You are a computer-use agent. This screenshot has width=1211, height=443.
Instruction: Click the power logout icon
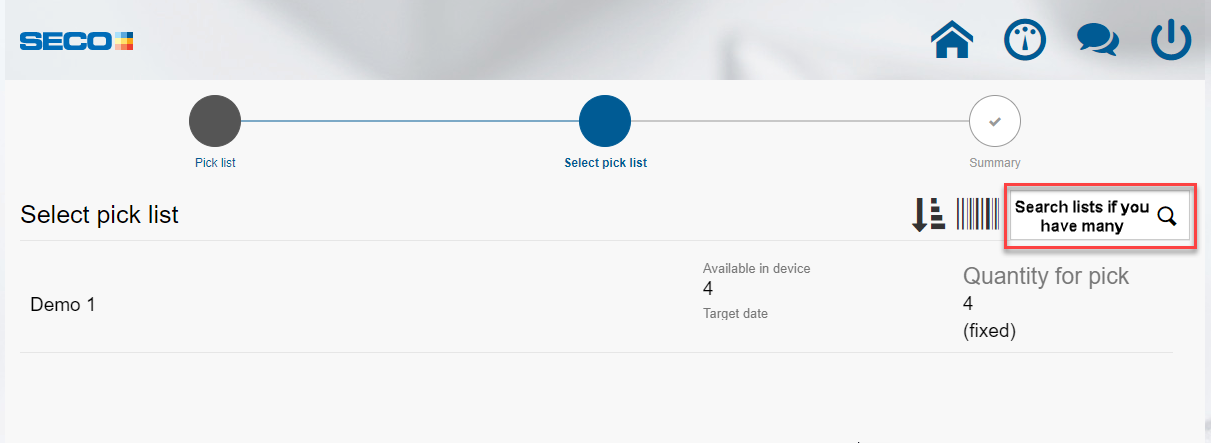[1171, 41]
